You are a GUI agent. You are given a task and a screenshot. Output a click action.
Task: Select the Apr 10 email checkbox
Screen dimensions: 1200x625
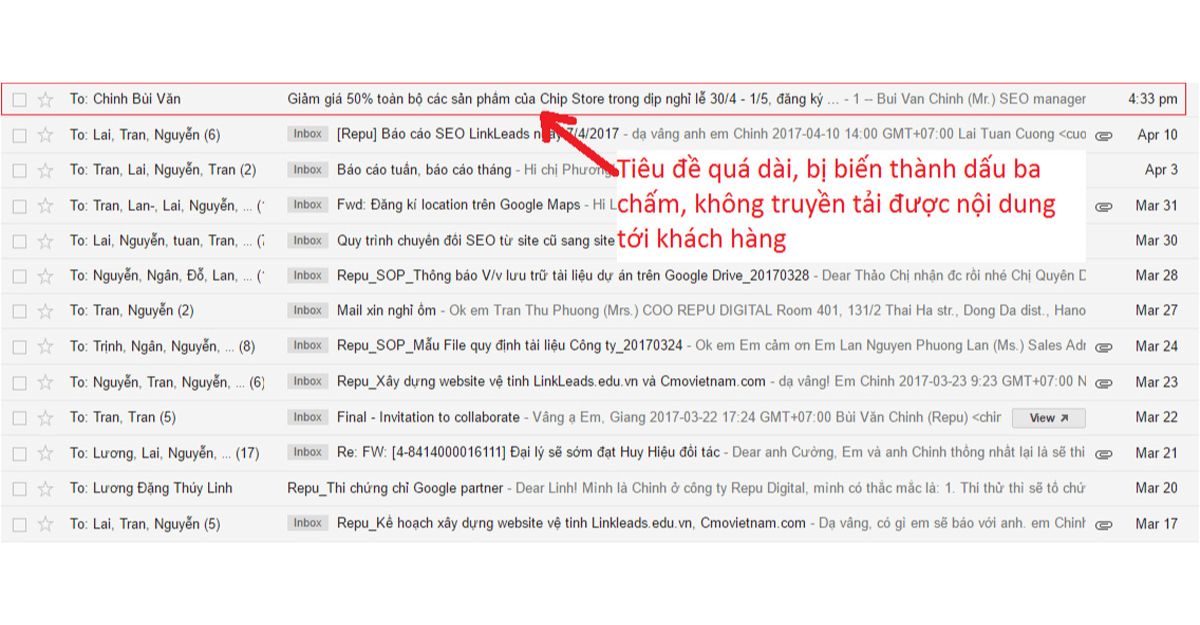tap(19, 134)
